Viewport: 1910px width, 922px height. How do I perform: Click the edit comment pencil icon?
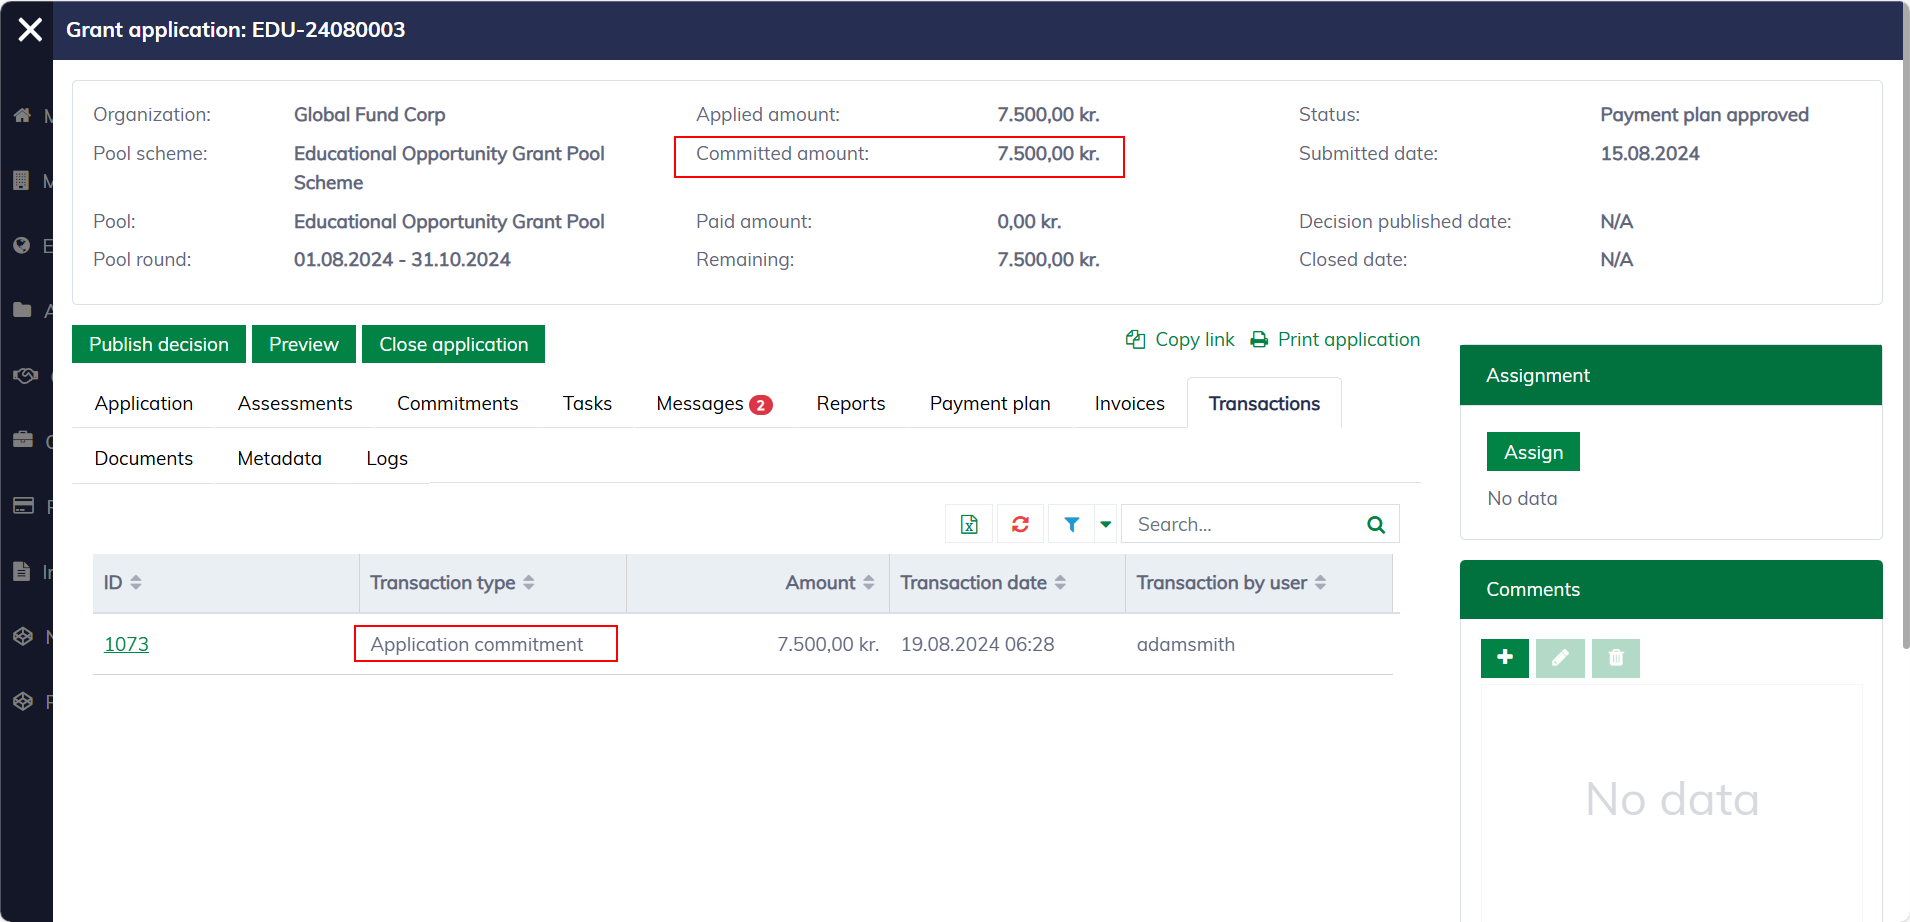click(1560, 658)
